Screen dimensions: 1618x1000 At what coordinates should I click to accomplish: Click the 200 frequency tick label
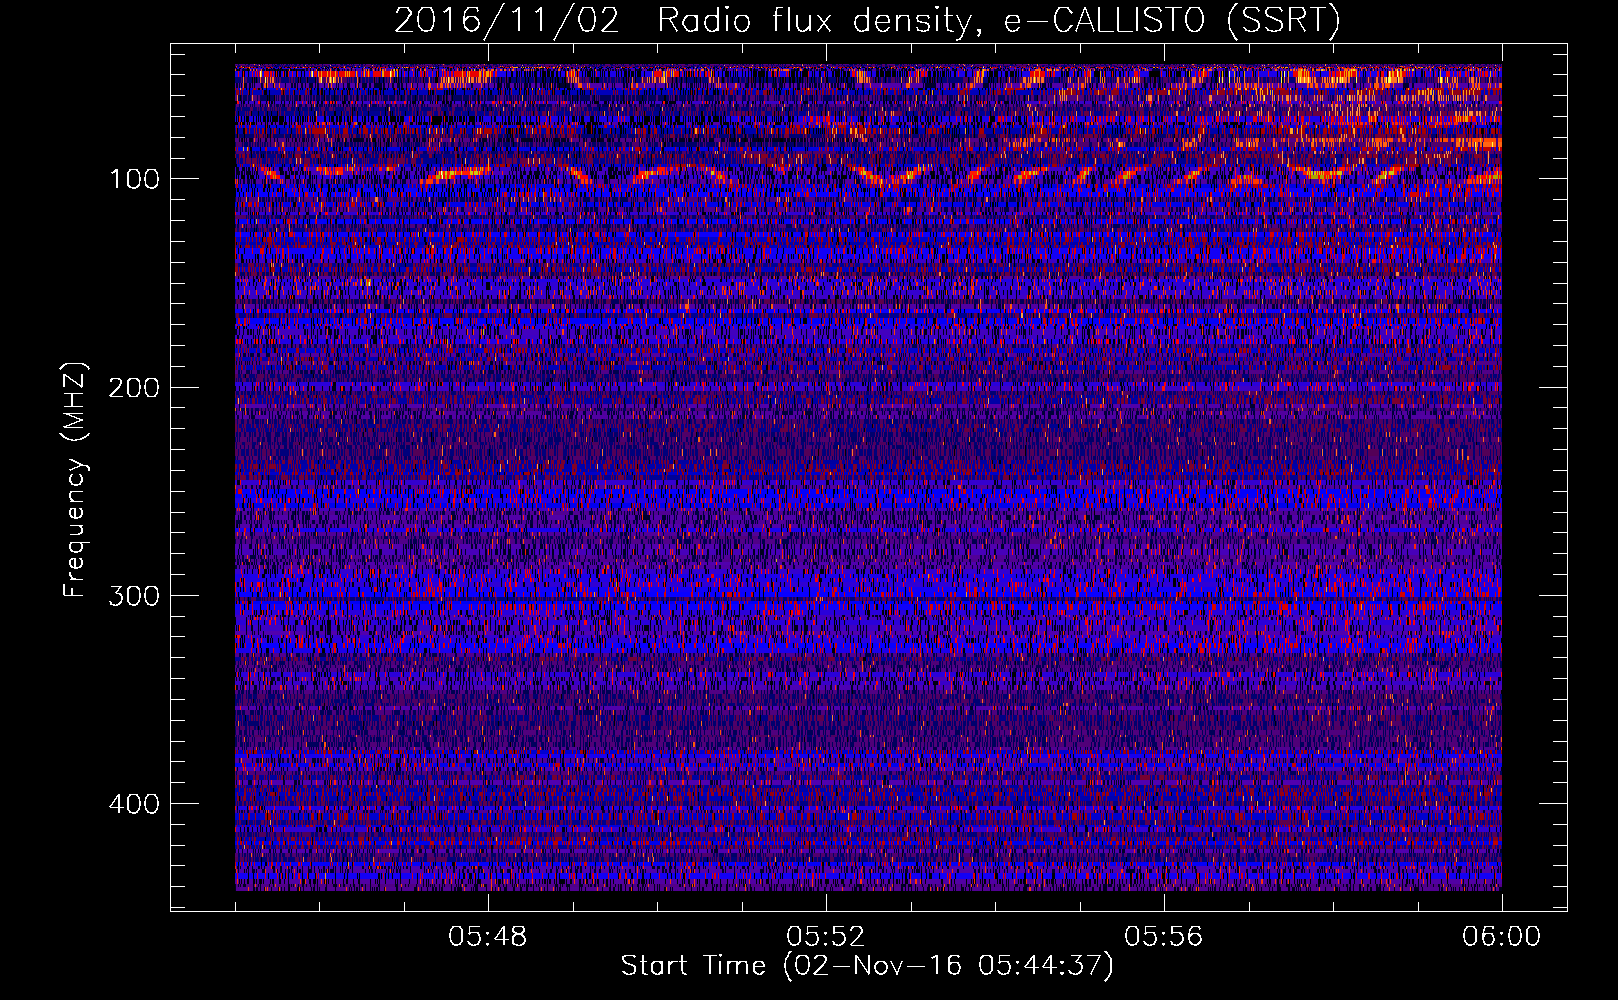[133, 387]
